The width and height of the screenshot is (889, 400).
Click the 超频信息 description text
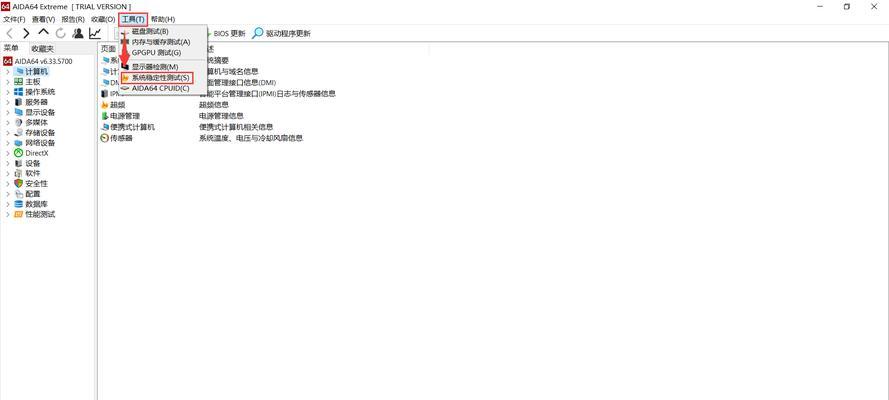pyautogui.click(x=214, y=105)
